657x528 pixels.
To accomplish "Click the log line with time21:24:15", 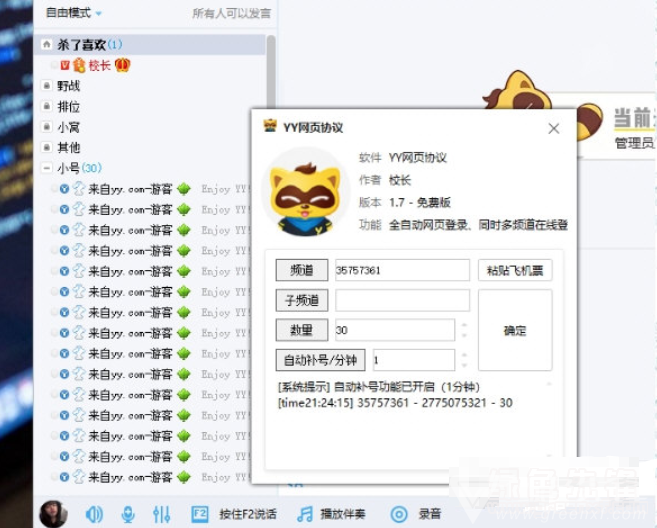I will coord(395,403).
